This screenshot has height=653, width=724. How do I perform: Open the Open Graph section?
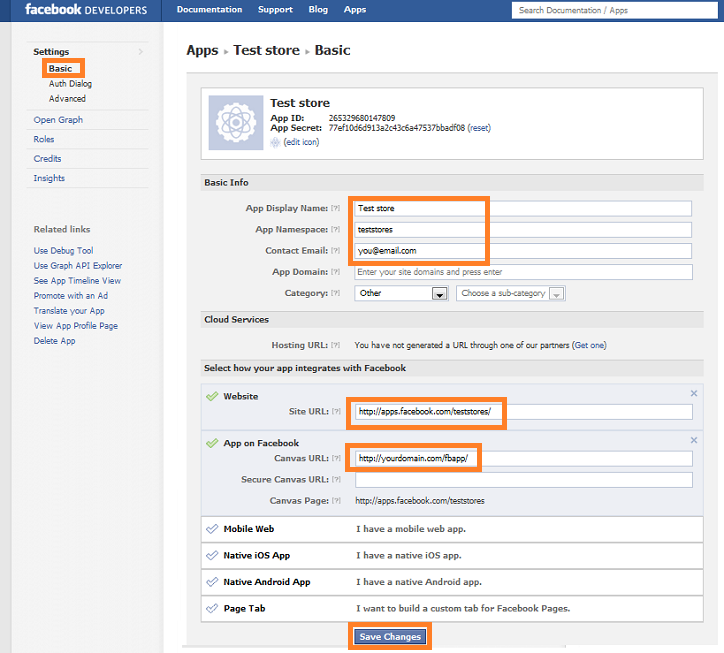coord(58,120)
